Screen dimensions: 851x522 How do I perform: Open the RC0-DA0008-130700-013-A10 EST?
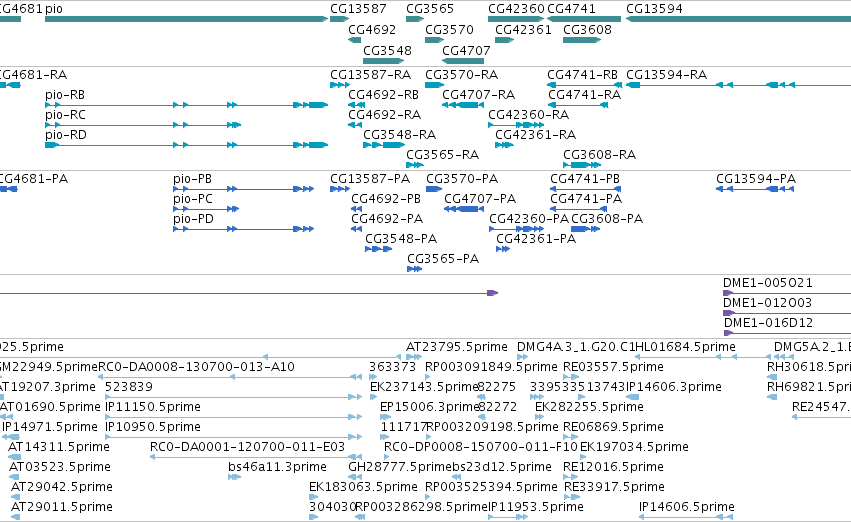[230, 377]
